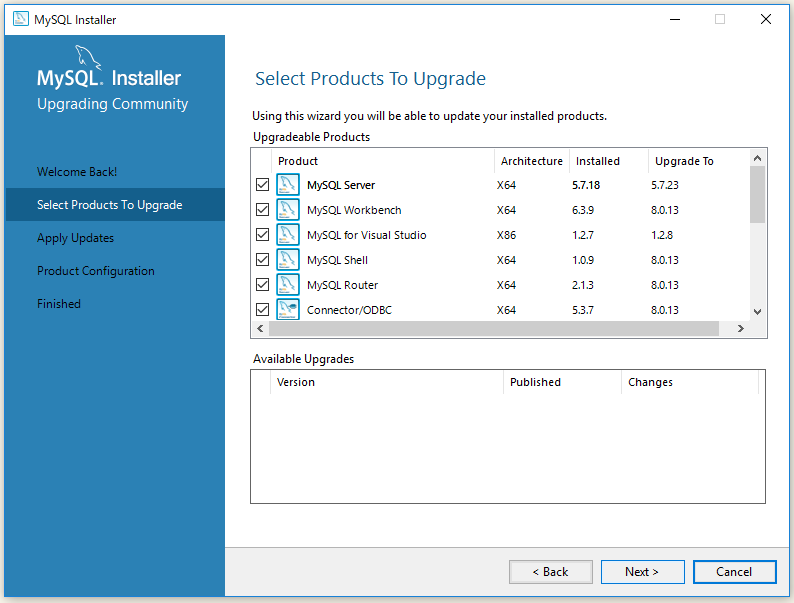
Task: Open Select Products To Upgrade step
Action: tap(115, 205)
